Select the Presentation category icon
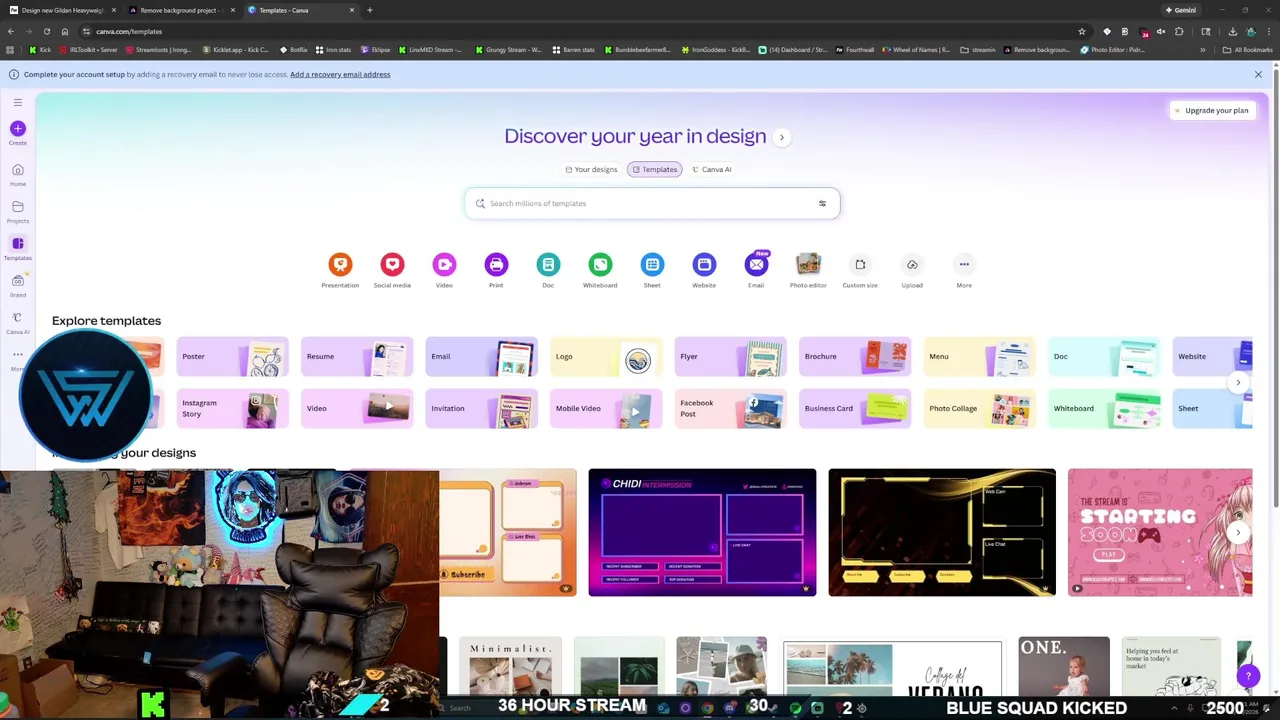 340,264
